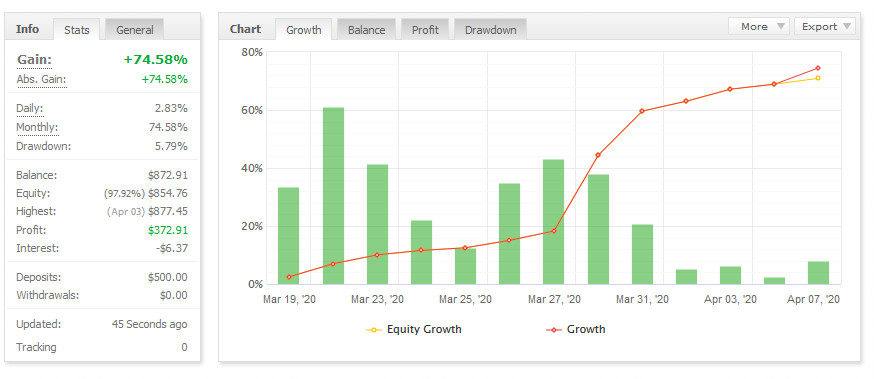Open the General tab in Info panel

tap(135, 30)
